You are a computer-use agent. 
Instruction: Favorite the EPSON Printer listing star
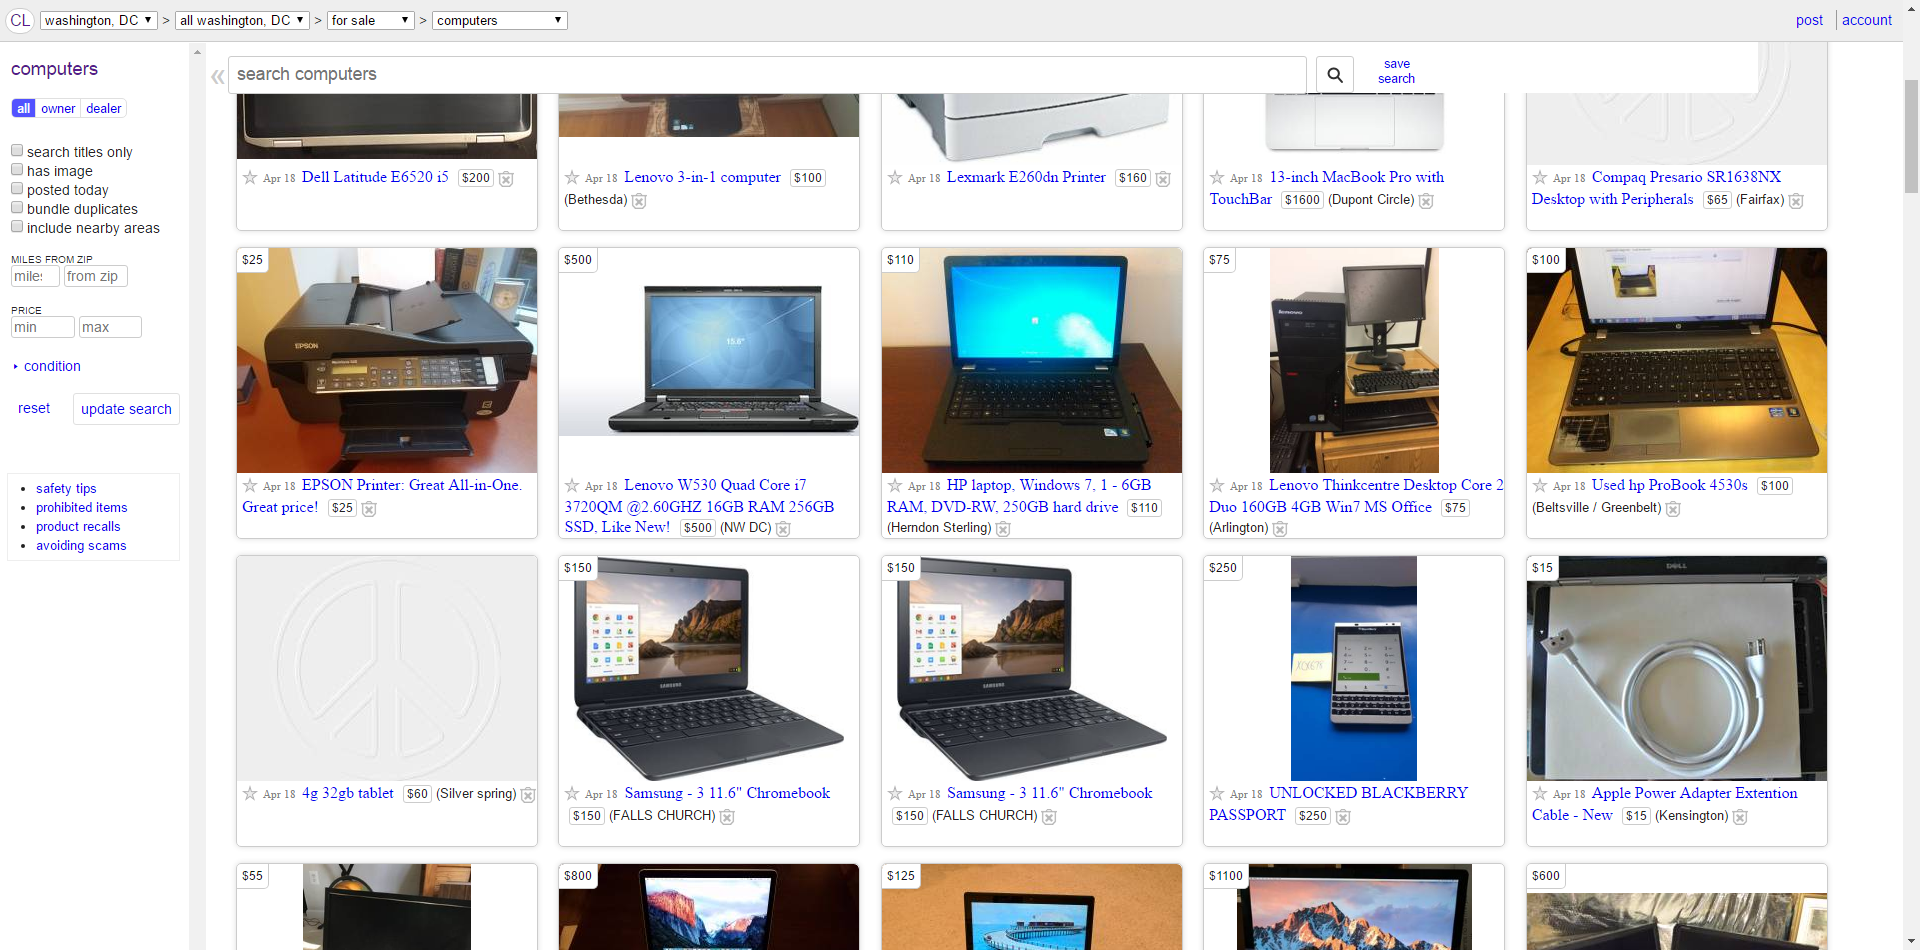pos(250,485)
